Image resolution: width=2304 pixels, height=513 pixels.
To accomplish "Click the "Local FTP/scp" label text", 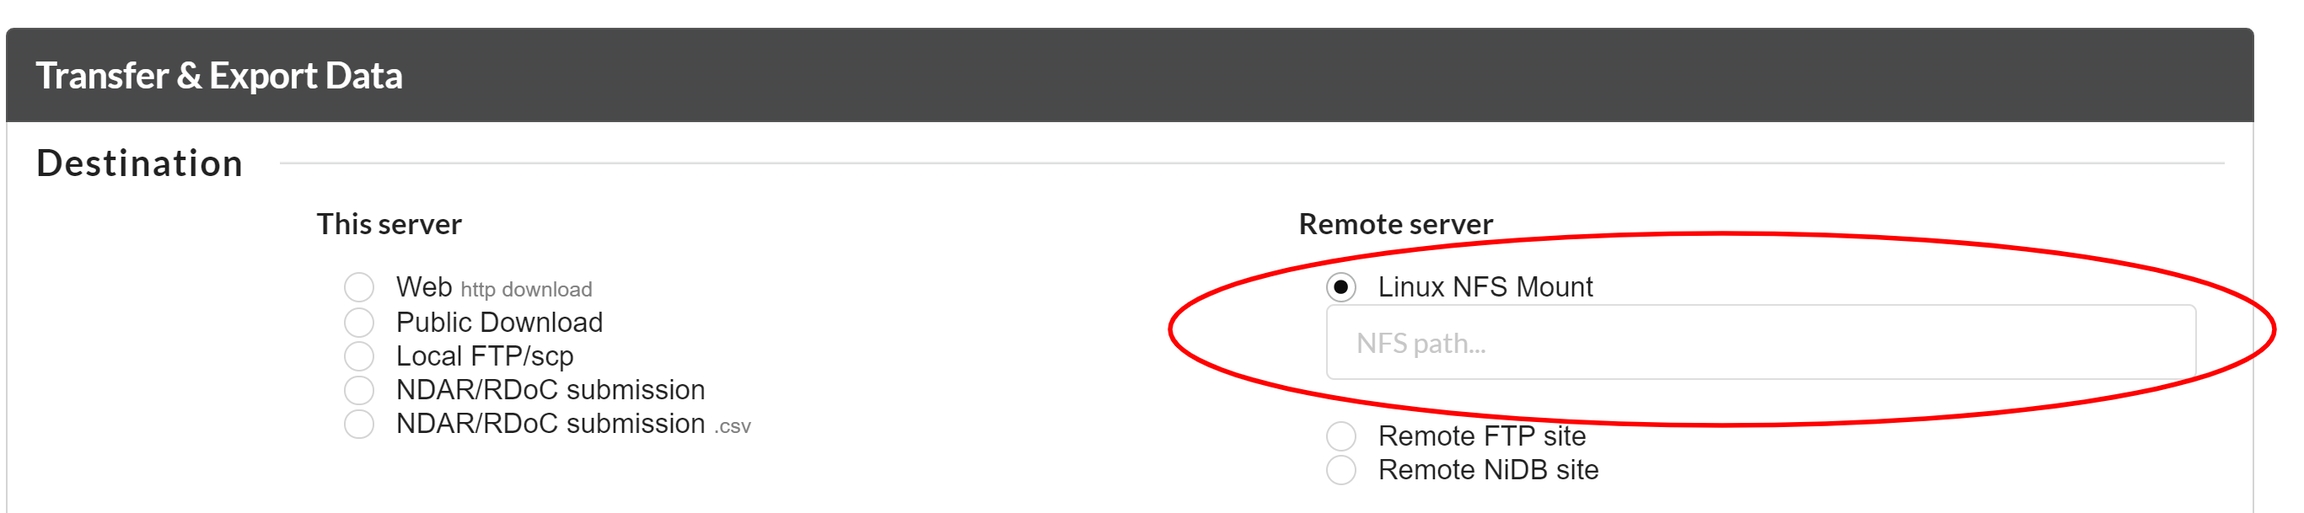I will (x=484, y=356).
